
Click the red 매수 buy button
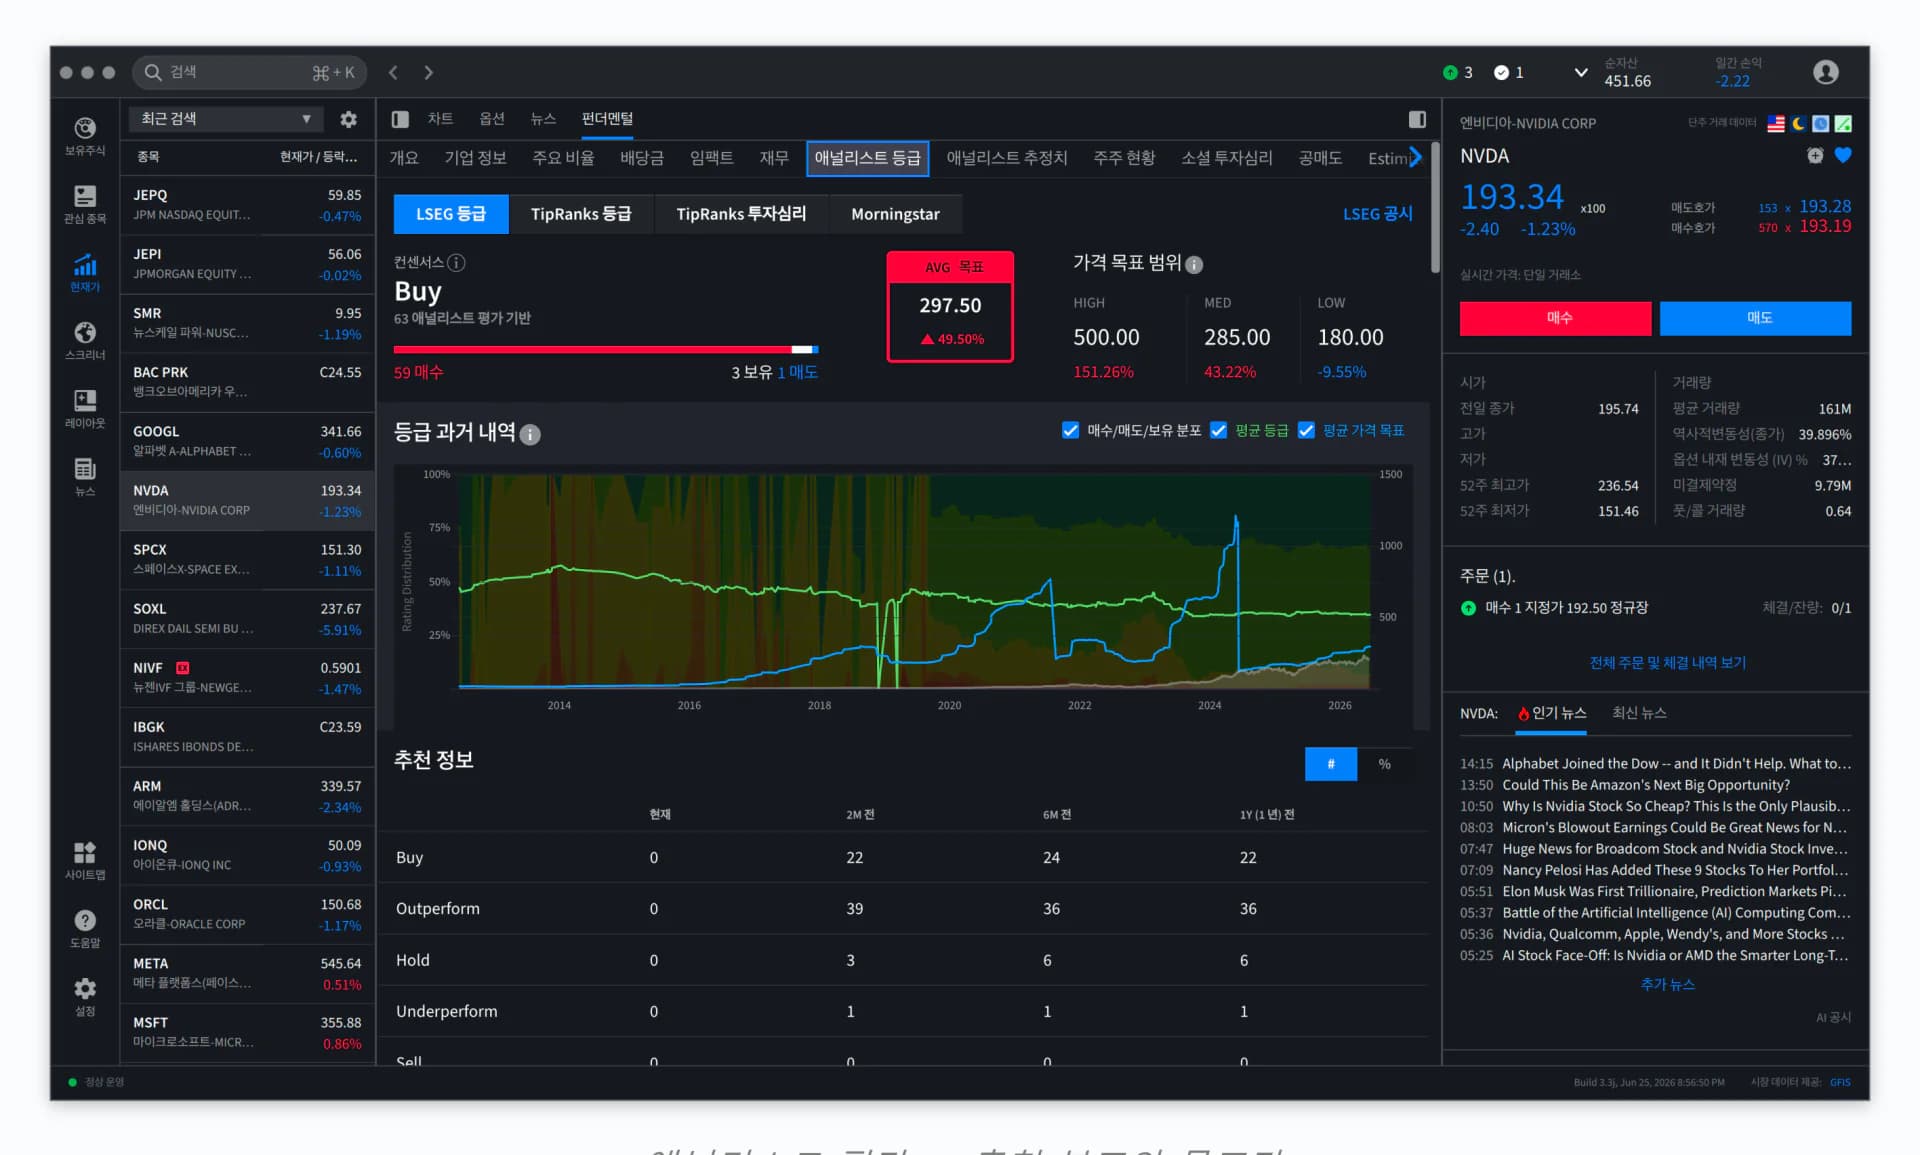pos(1555,318)
